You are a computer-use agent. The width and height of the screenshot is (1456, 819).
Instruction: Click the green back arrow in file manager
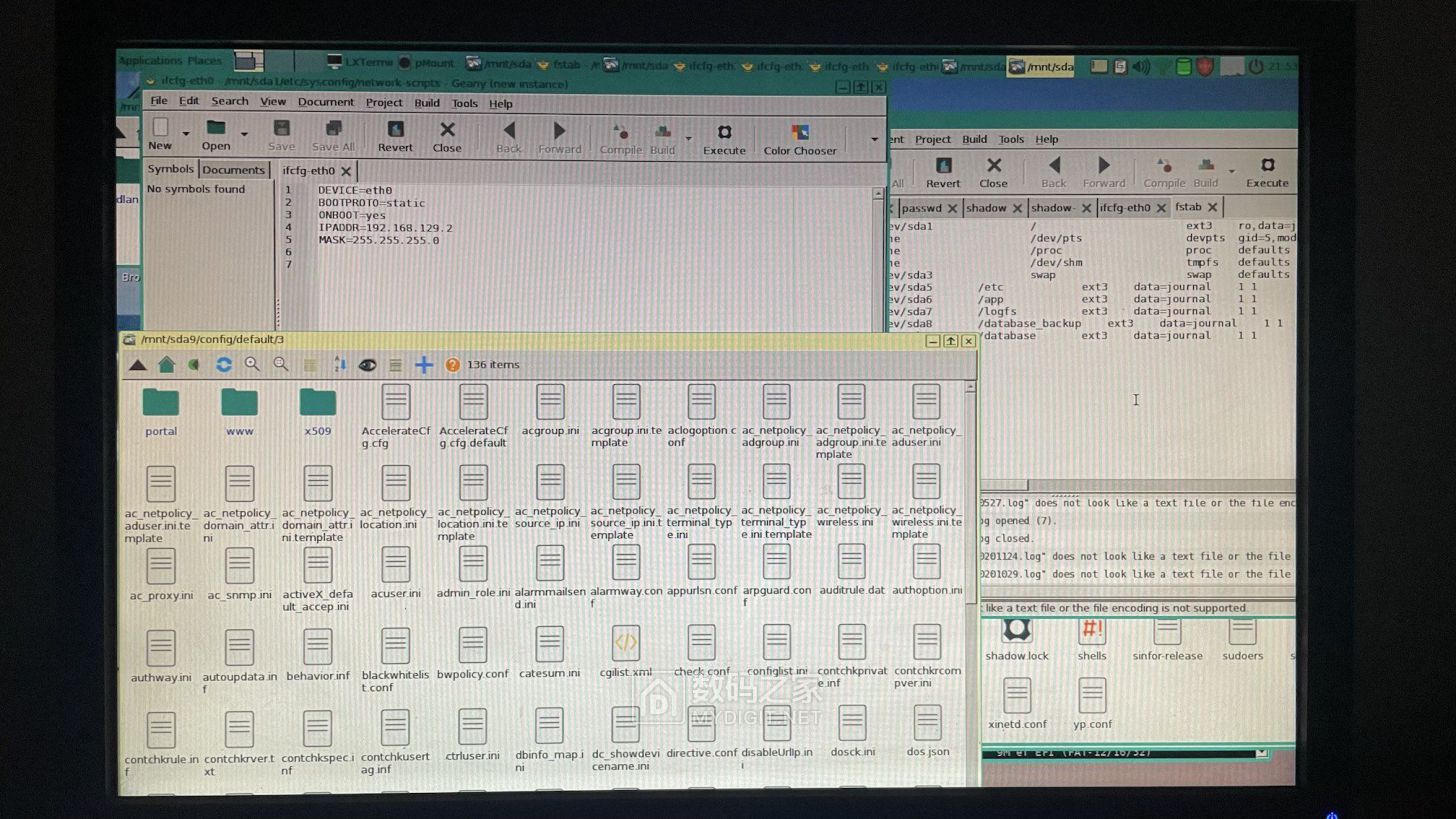(x=194, y=365)
